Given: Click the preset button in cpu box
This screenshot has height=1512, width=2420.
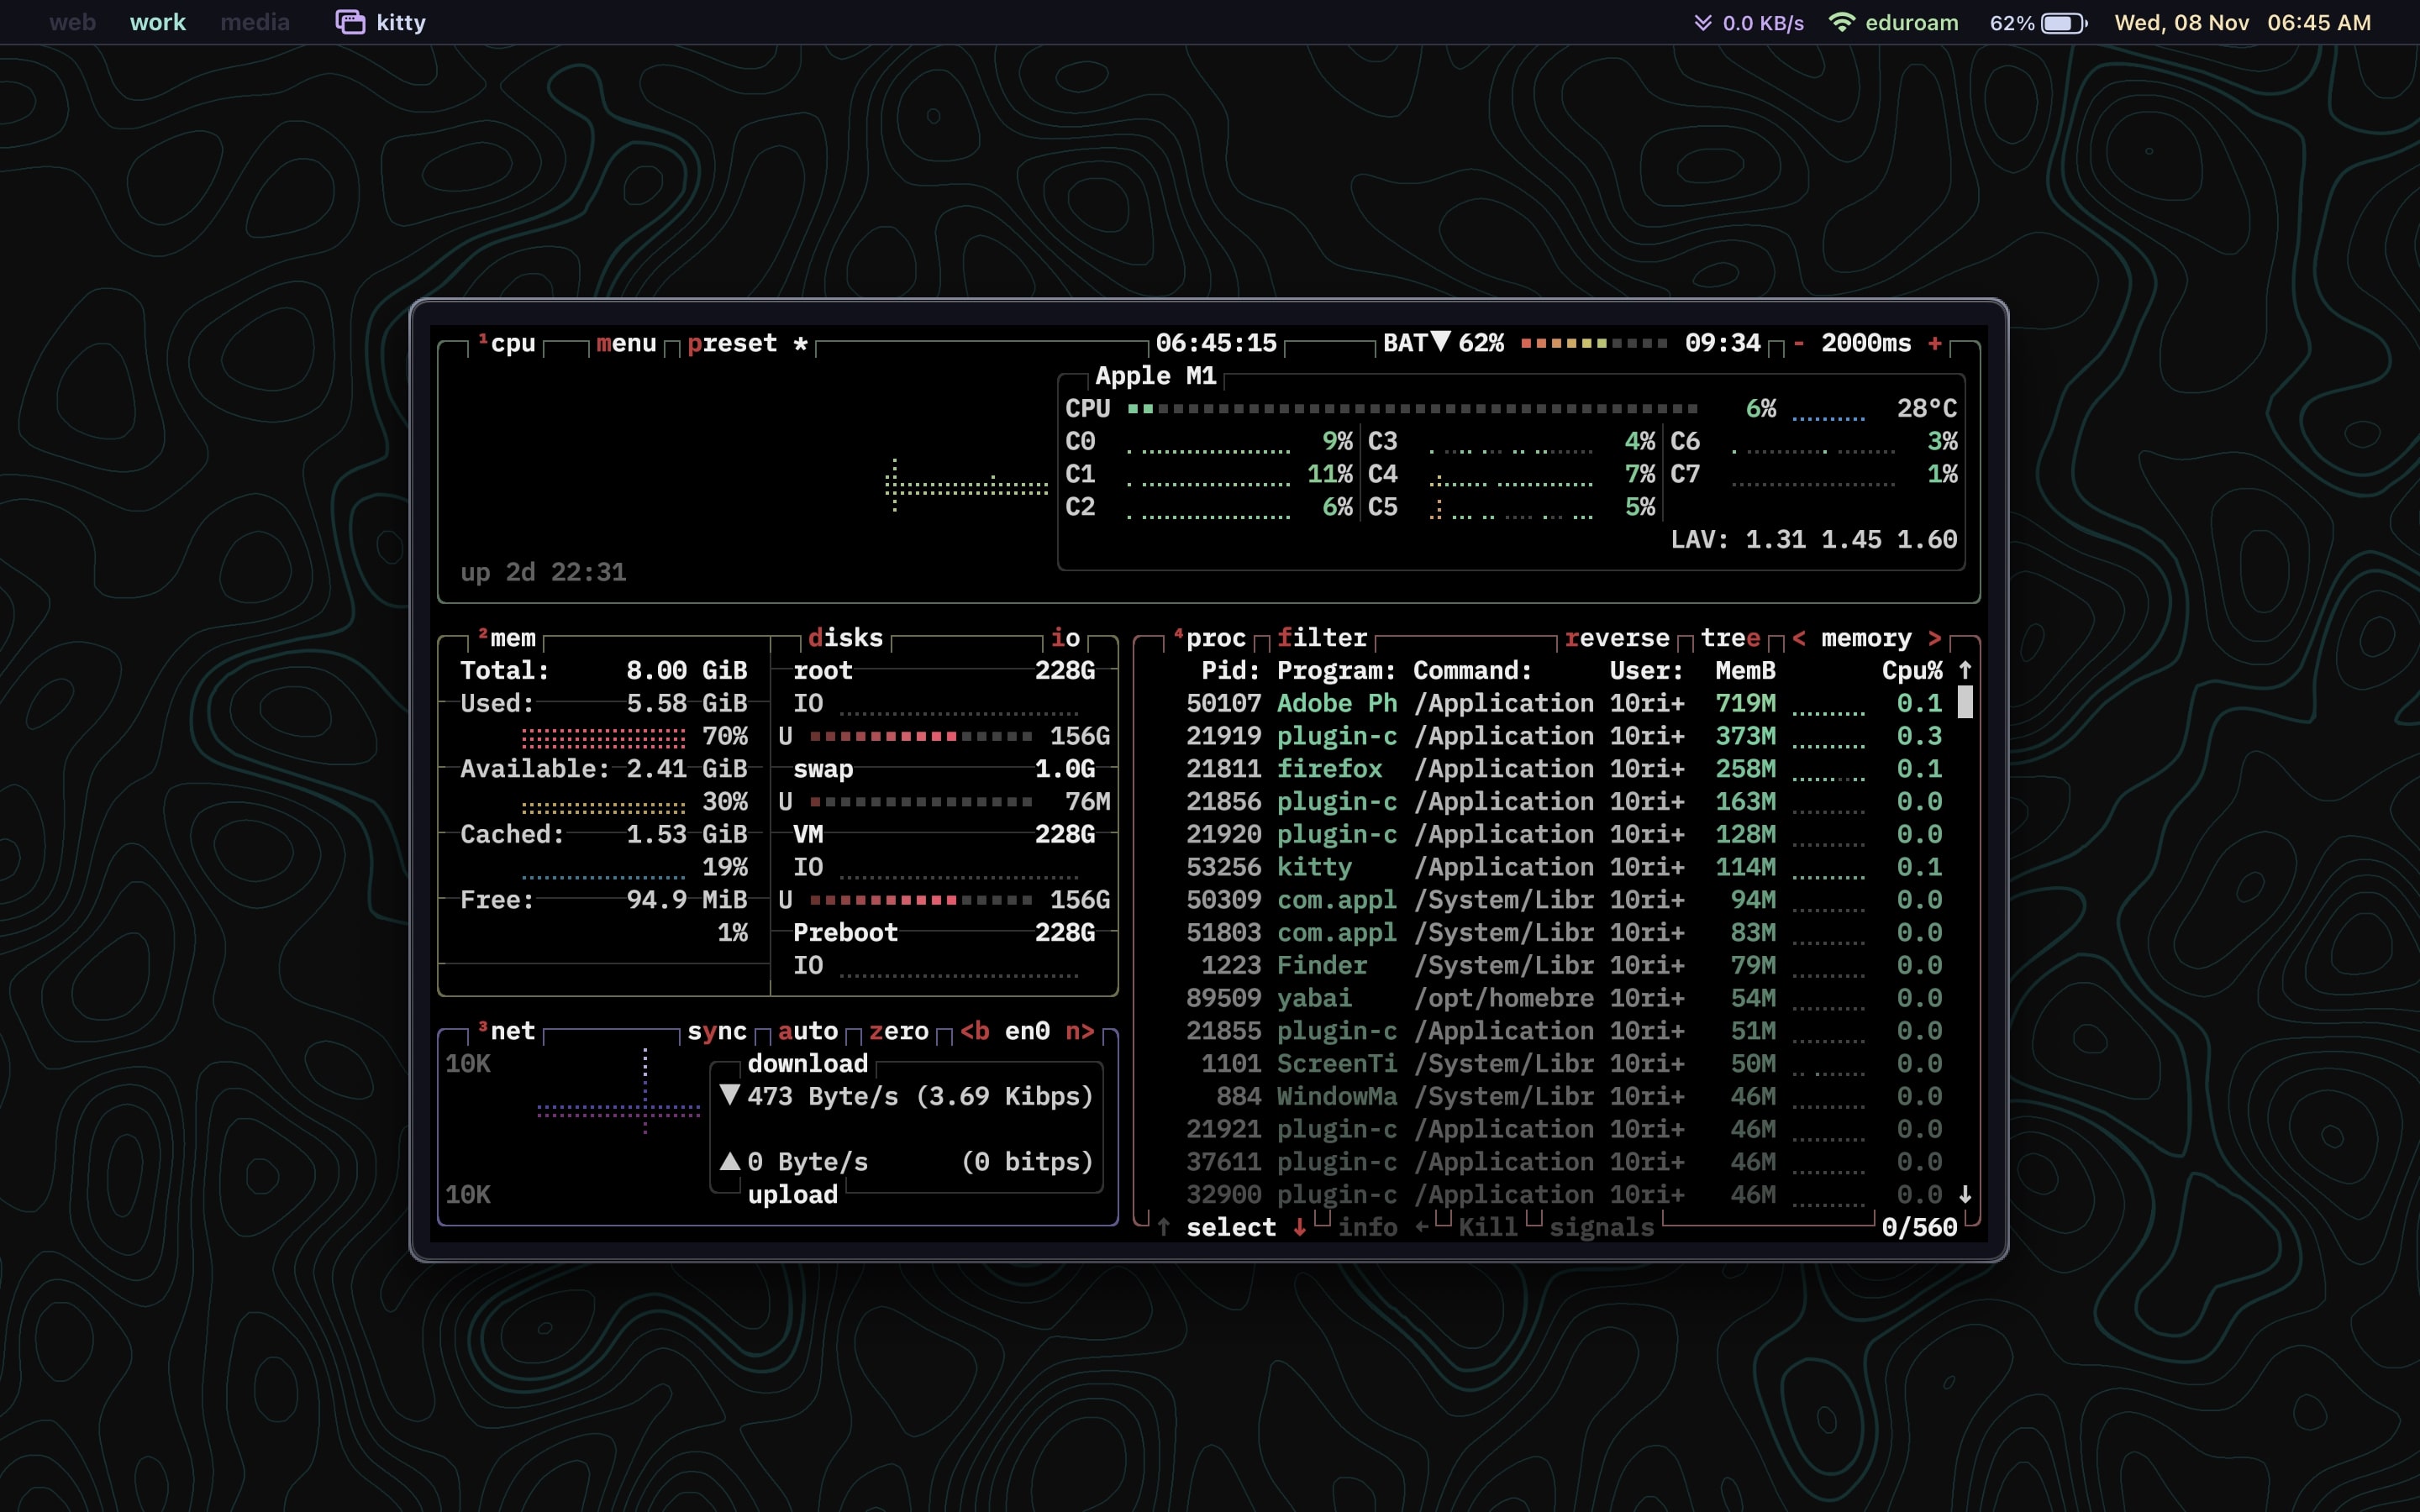Looking at the screenshot, I should pyautogui.click(x=732, y=343).
